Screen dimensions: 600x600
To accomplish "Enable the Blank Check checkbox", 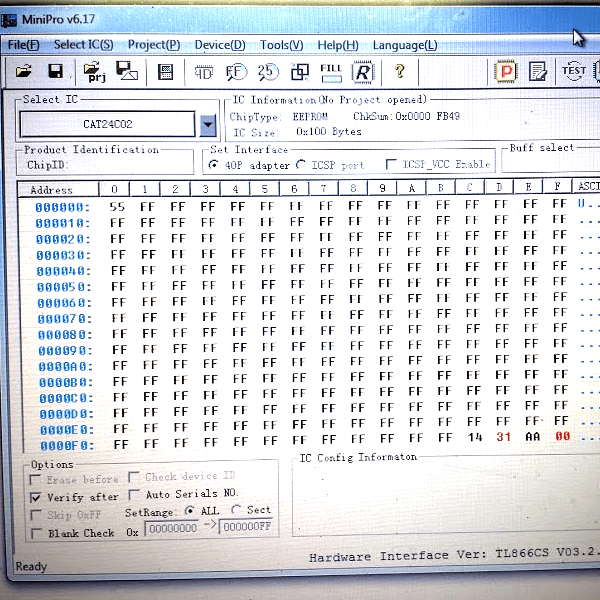I will click(x=37, y=533).
